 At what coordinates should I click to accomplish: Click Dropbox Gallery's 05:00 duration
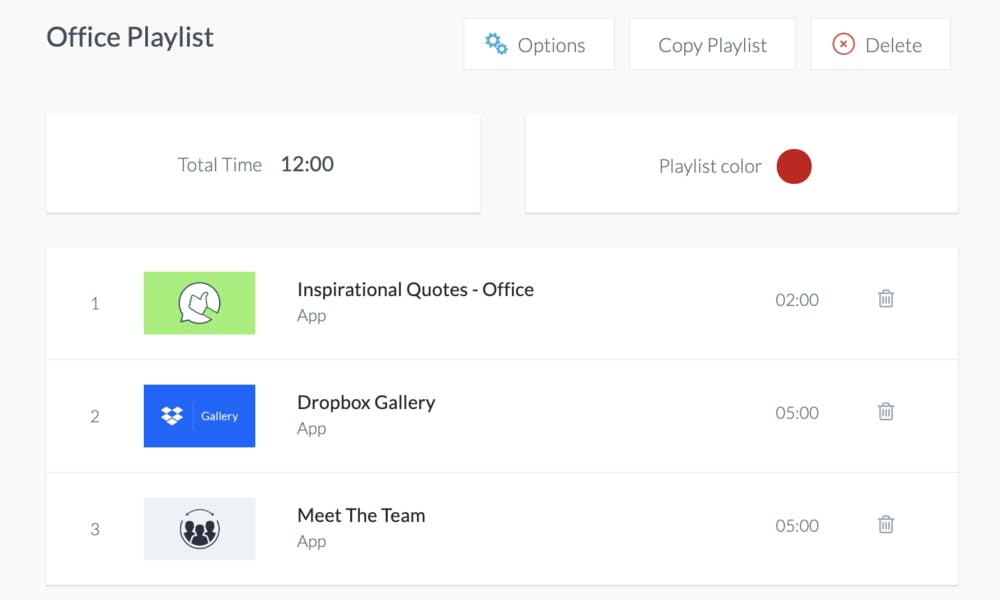click(x=797, y=413)
